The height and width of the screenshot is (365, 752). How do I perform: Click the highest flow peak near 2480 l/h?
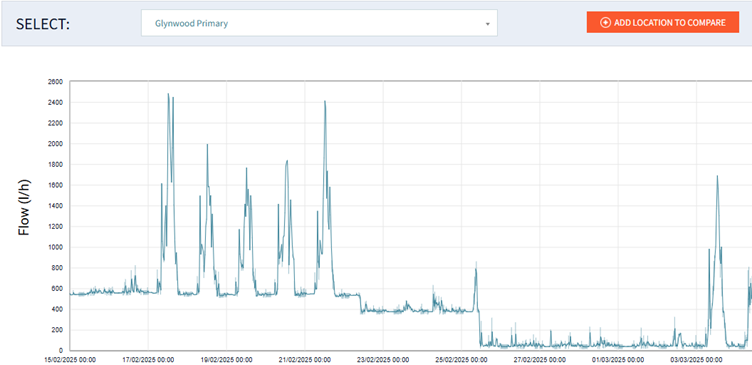(x=168, y=94)
